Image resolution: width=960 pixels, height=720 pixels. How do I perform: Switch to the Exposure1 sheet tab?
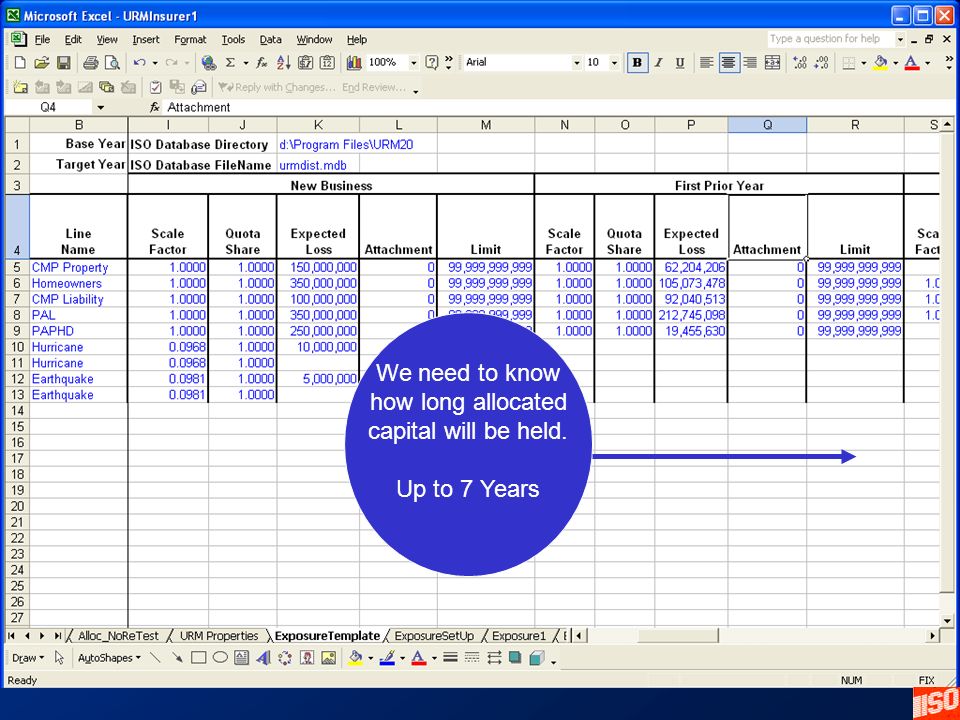coord(519,636)
